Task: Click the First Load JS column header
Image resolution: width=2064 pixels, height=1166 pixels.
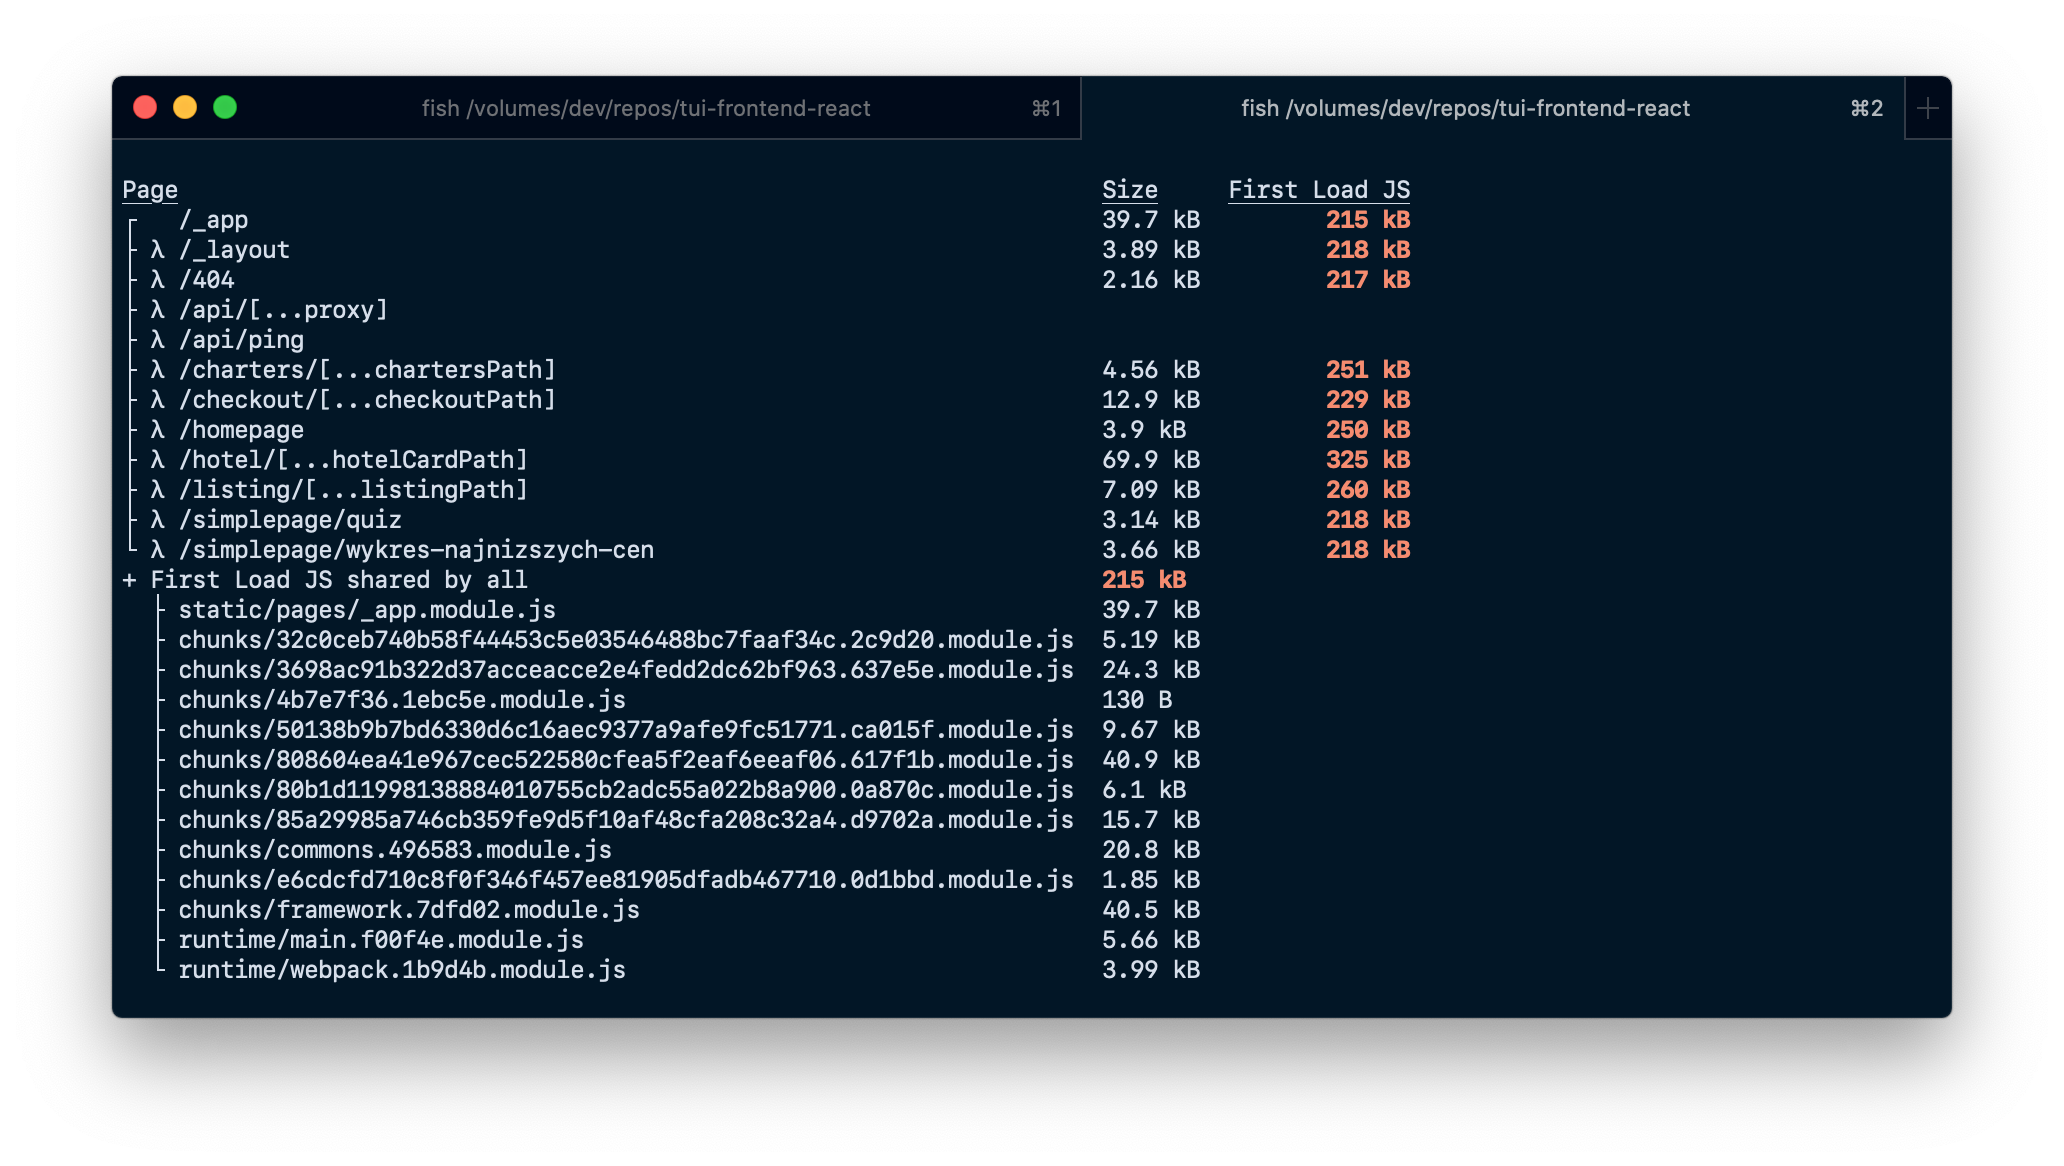Action: click(1320, 189)
